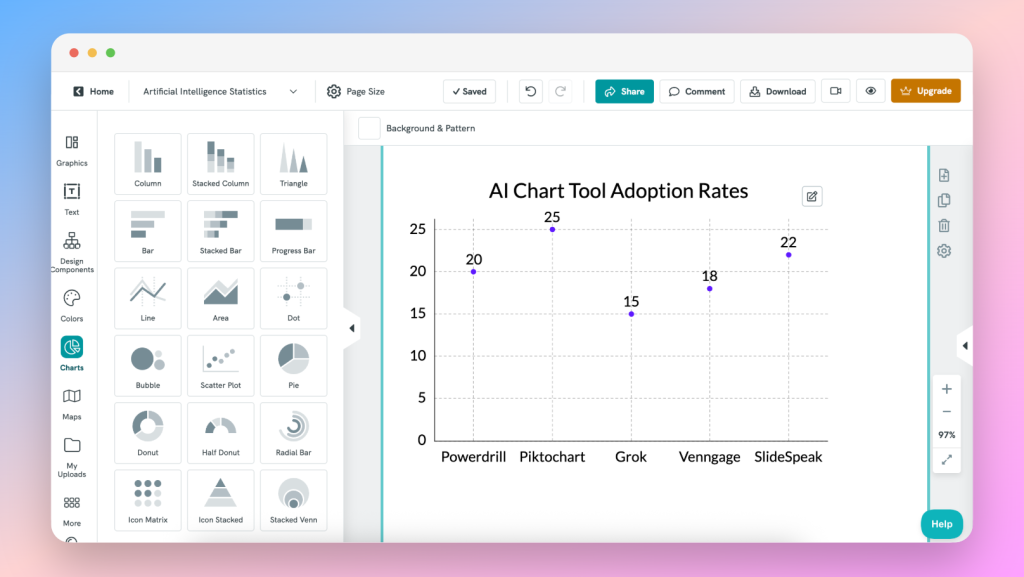Image resolution: width=1024 pixels, height=577 pixels.
Task: Insert a Column chart
Action: [148, 164]
